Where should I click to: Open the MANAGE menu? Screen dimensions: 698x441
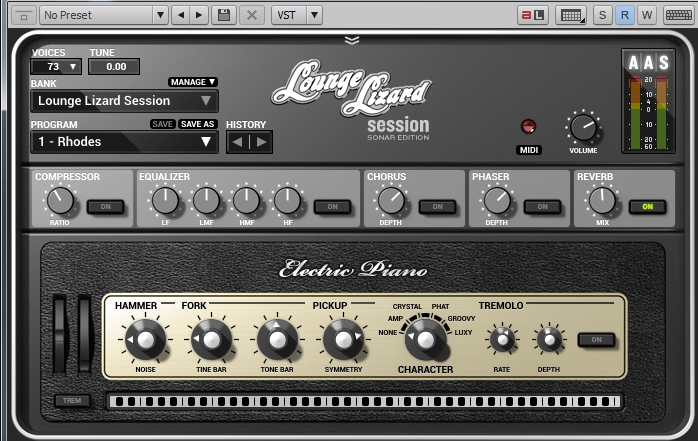pos(193,82)
